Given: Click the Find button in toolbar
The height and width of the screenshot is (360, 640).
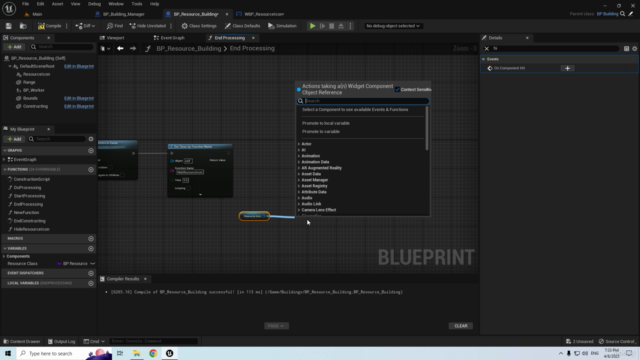Looking at the screenshot, I should tap(115, 26).
